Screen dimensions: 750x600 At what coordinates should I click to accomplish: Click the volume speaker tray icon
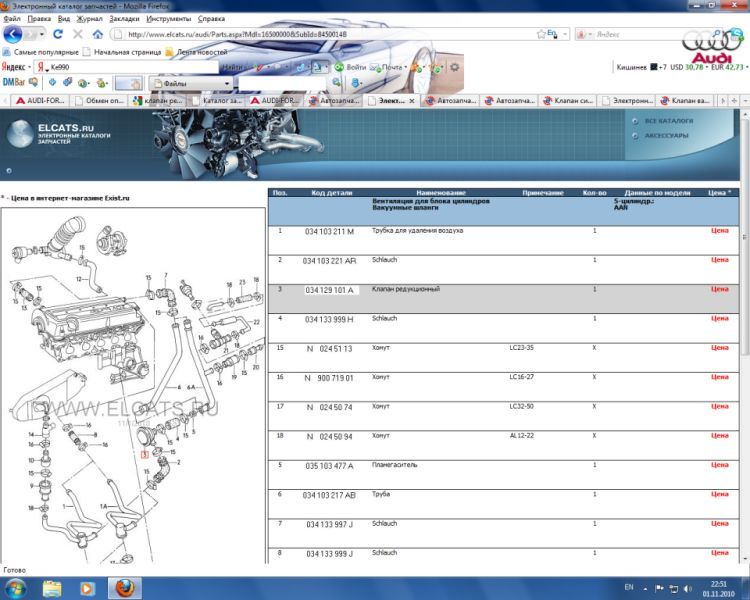coord(688,588)
